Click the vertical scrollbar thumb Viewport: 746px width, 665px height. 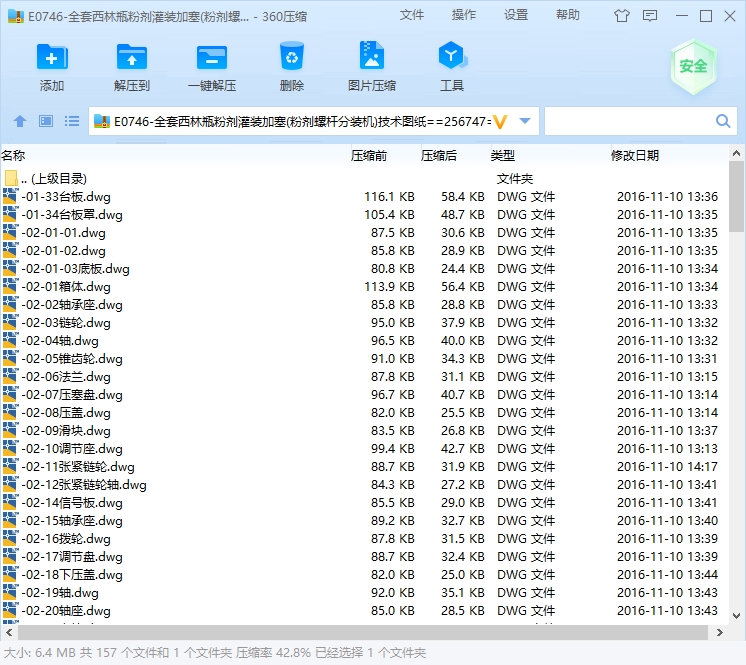[x=736, y=196]
